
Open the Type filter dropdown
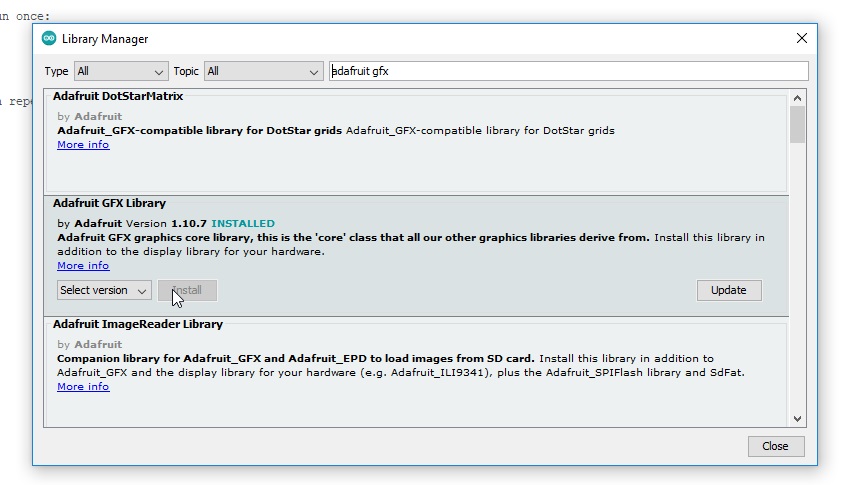121,71
